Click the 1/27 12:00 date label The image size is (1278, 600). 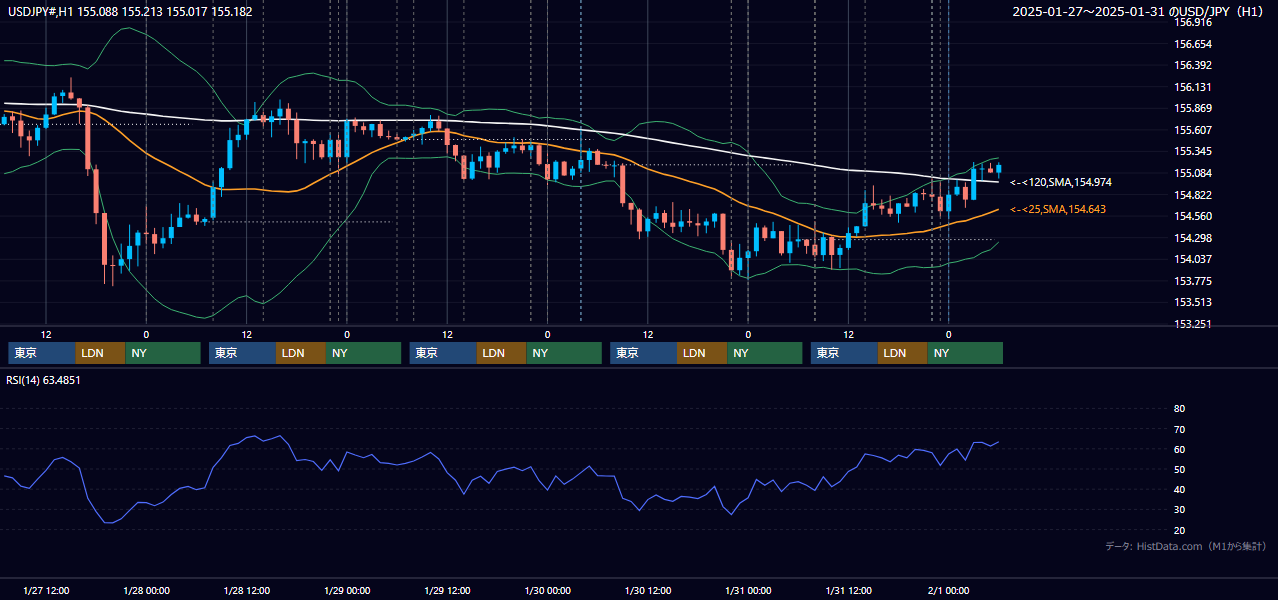click(x=46, y=591)
